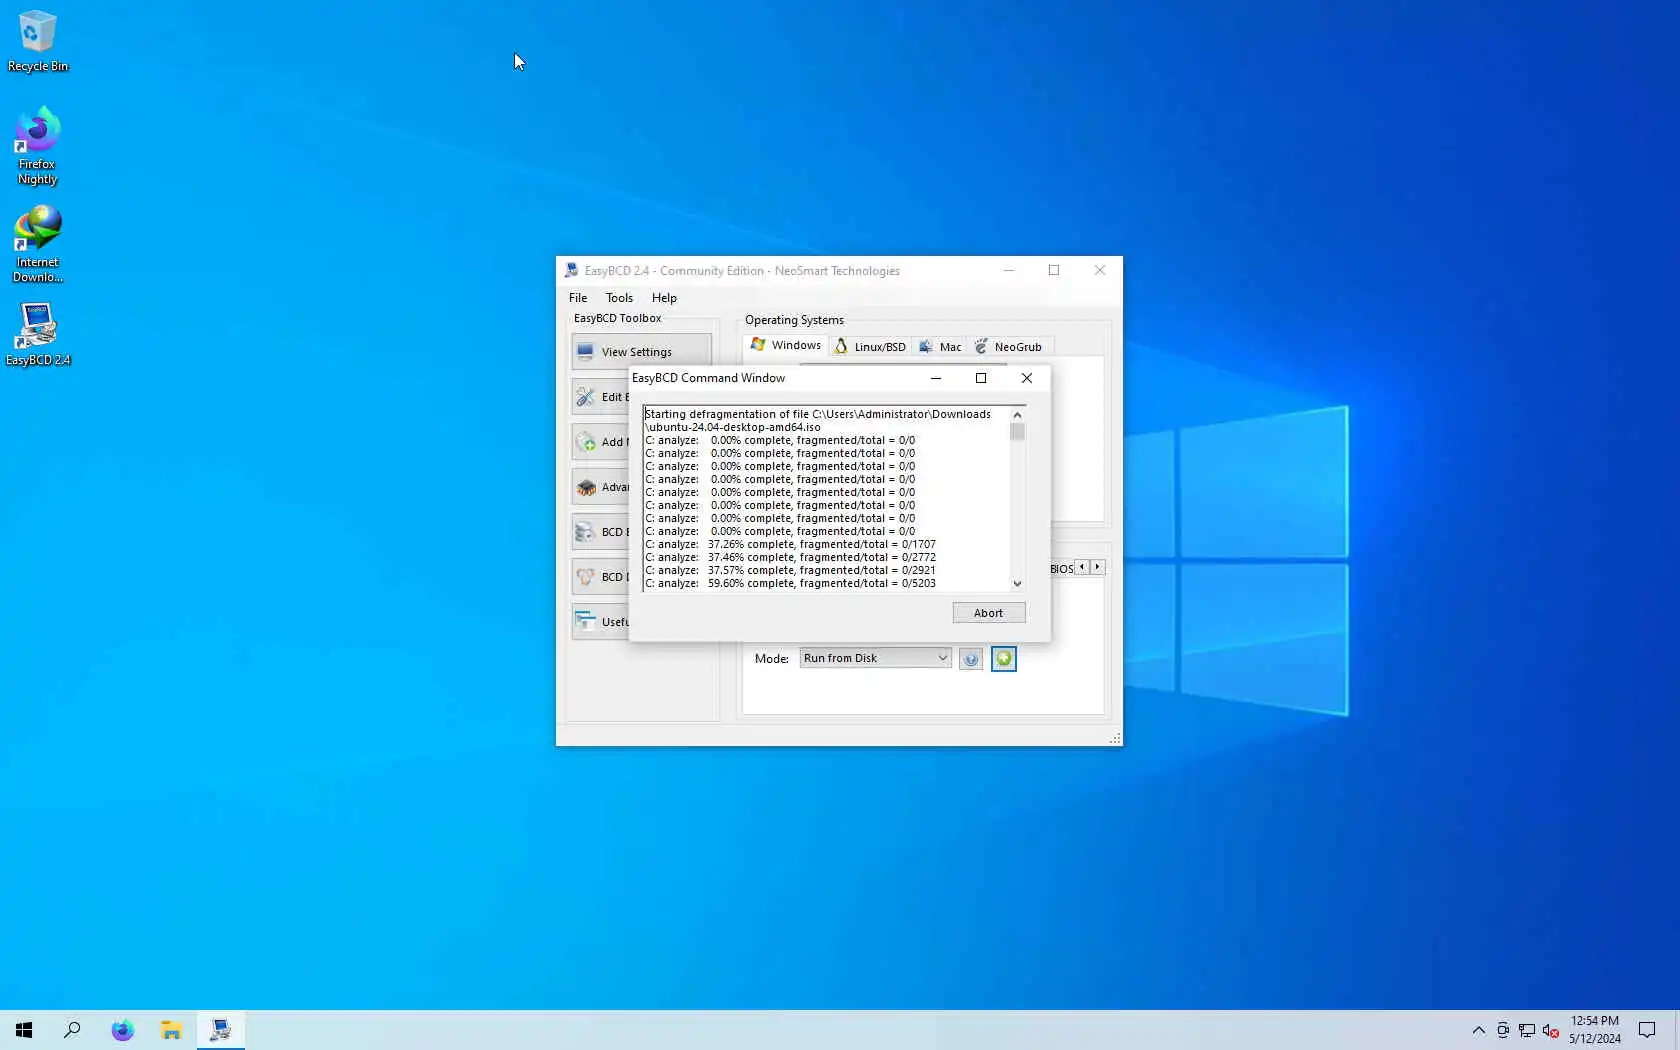This screenshot has width=1680, height=1050.
Task: Click the 'Mode:' label
Action: (x=771, y=659)
